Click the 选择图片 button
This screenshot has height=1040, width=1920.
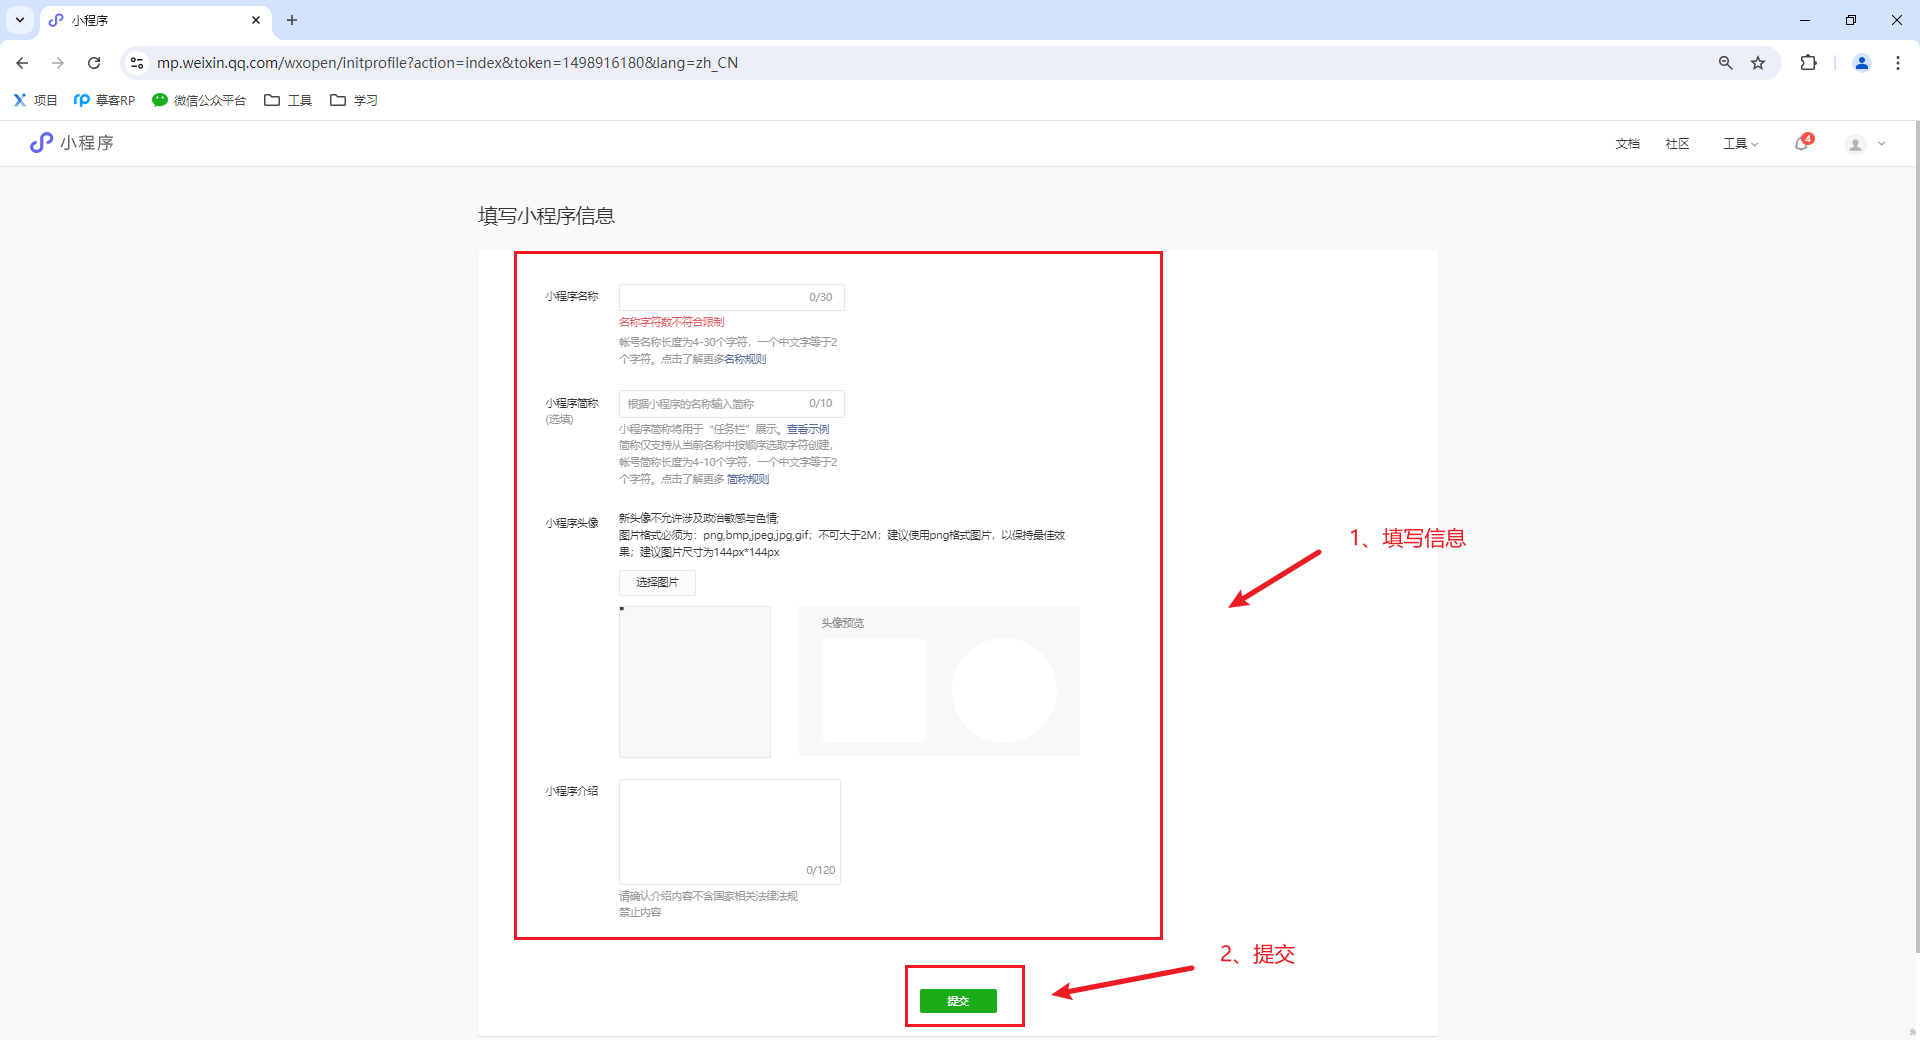[657, 582]
